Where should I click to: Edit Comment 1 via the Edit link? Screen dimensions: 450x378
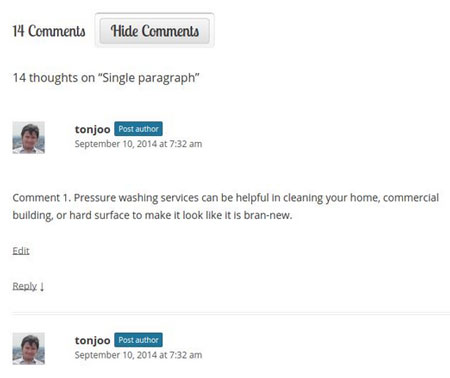pyautogui.click(x=21, y=251)
